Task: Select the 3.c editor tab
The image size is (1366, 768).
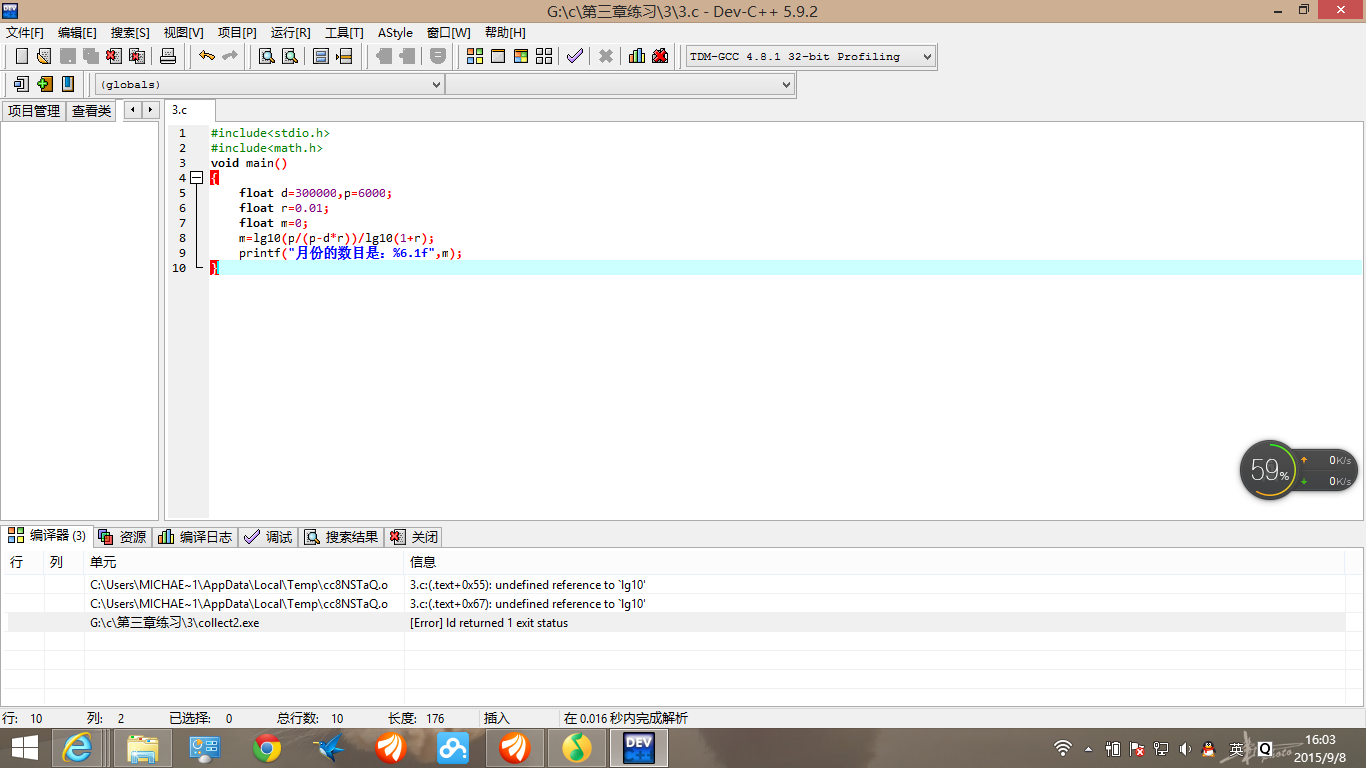Action: tap(190, 110)
